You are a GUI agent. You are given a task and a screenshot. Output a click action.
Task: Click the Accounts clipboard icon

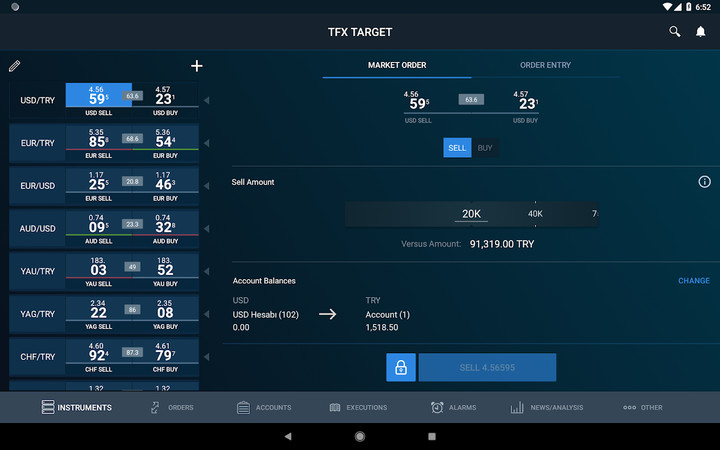click(x=243, y=407)
